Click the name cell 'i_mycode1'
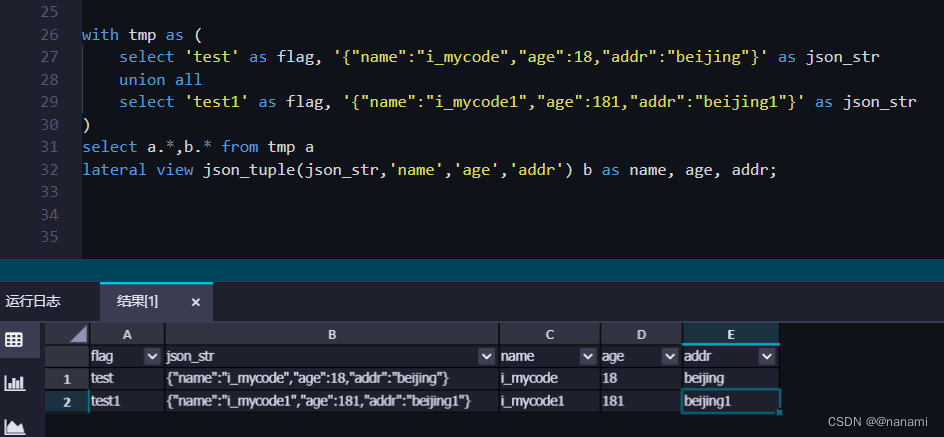Image resolution: width=944 pixels, height=437 pixels. click(550, 401)
